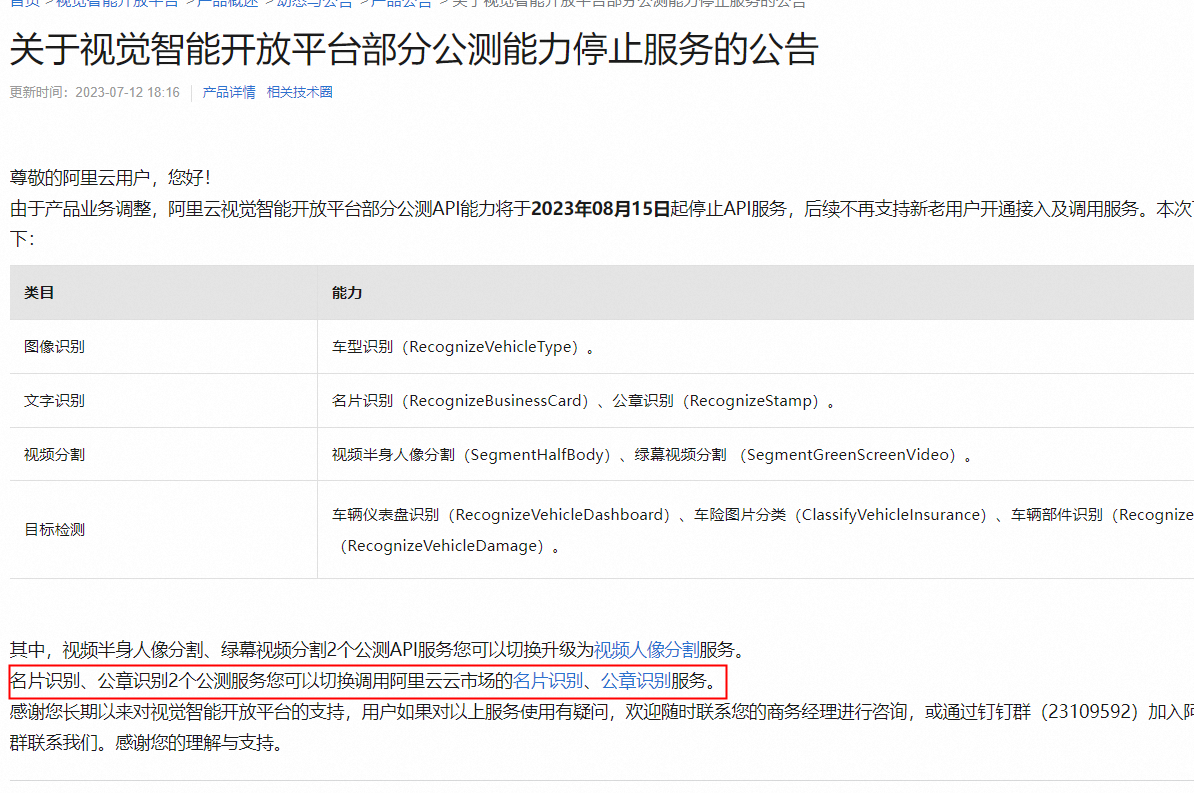Click the page title 关于视觉智能开放平台部分公测能力停止服务的公告

413,50
